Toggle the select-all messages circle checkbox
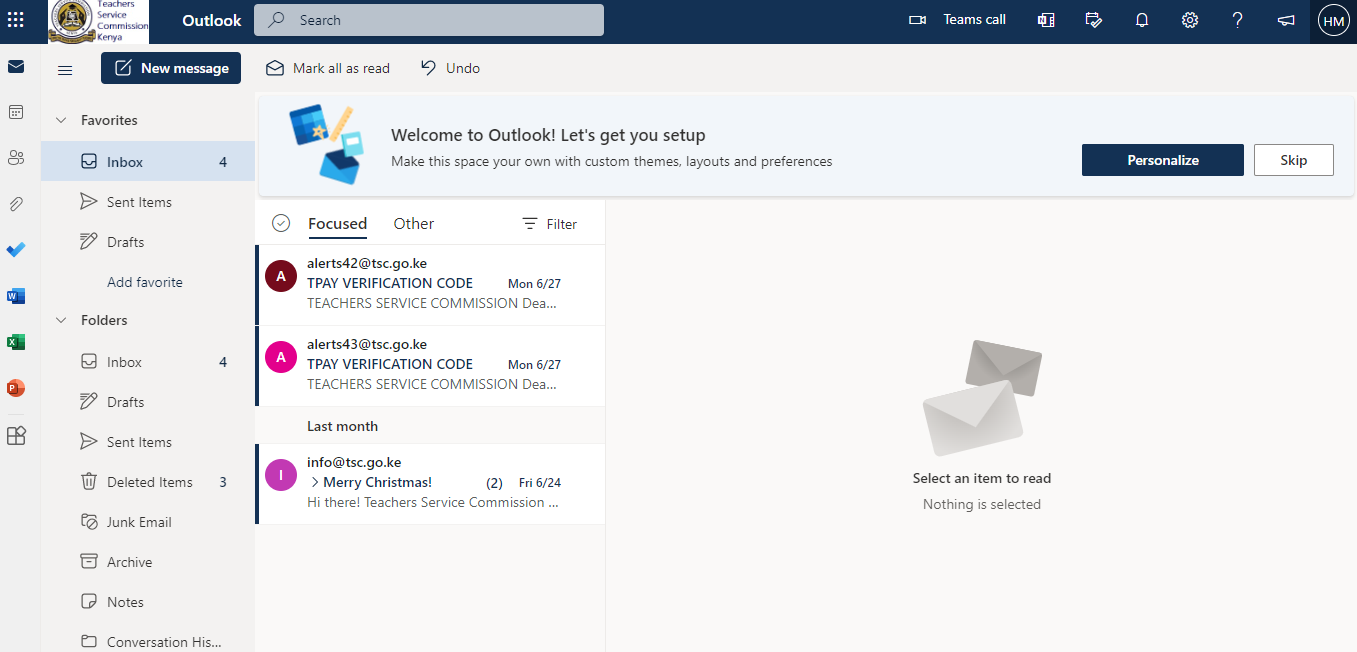This screenshot has height=652, width=1357. coord(281,224)
